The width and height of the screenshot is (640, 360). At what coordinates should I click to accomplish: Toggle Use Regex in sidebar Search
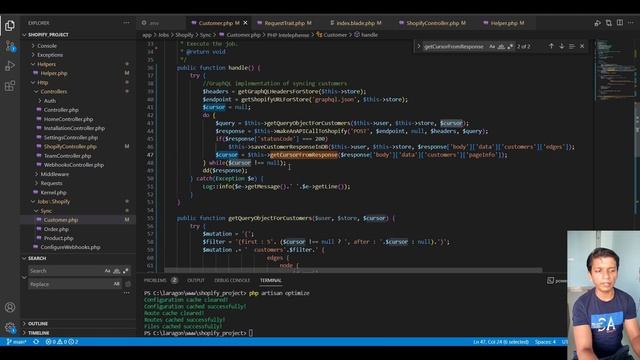click(125, 271)
